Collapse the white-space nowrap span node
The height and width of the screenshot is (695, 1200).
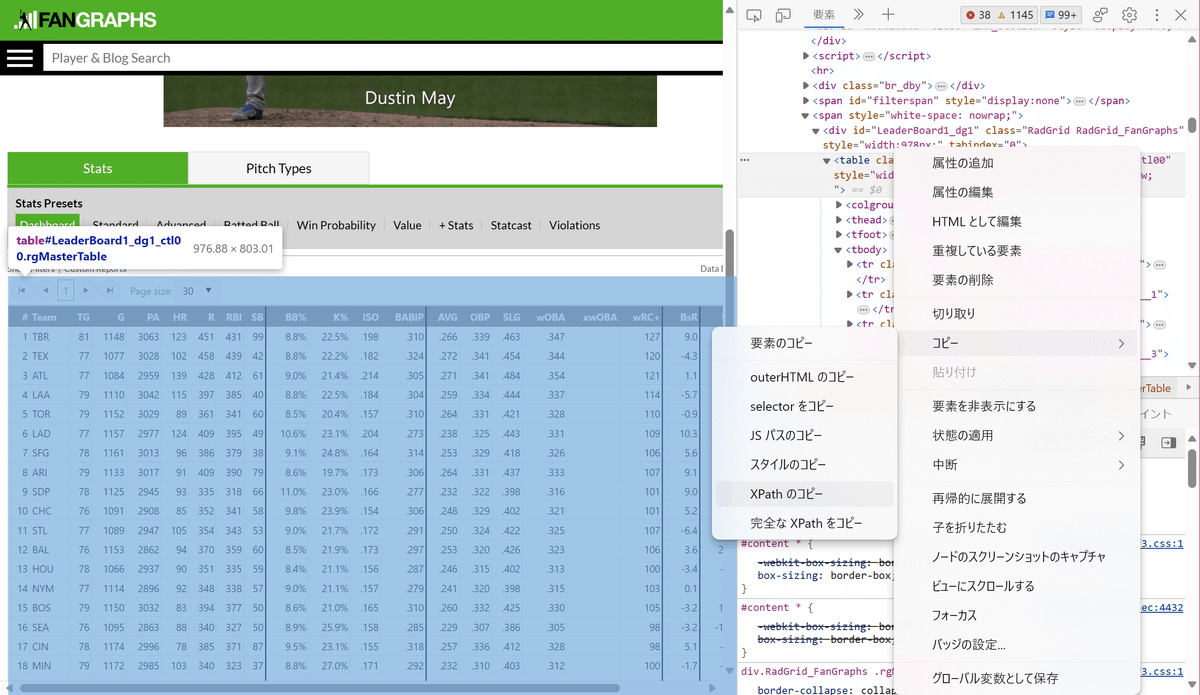(x=806, y=116)
